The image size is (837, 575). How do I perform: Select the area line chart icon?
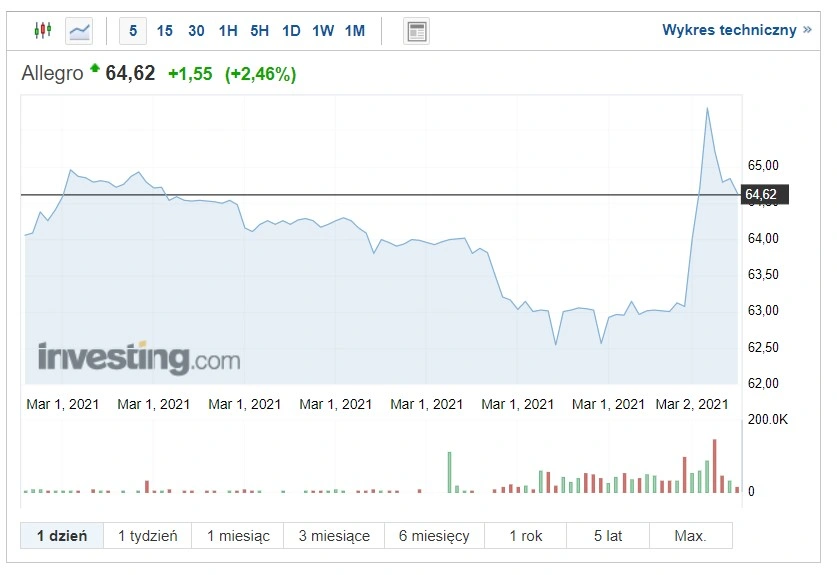click(x=79, y=31)
